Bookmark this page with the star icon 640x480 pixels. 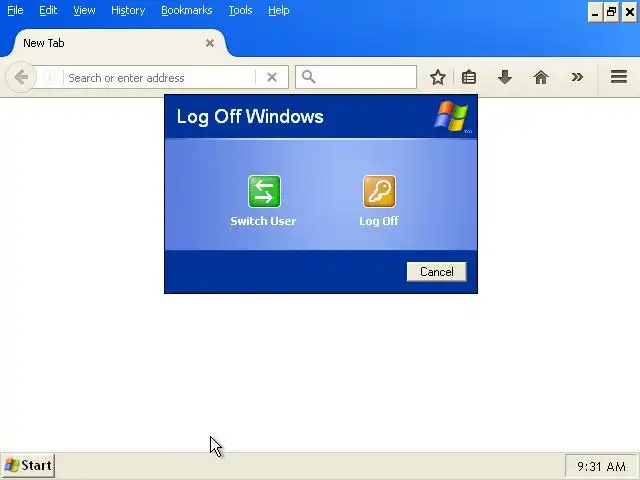tap(438, 77)
